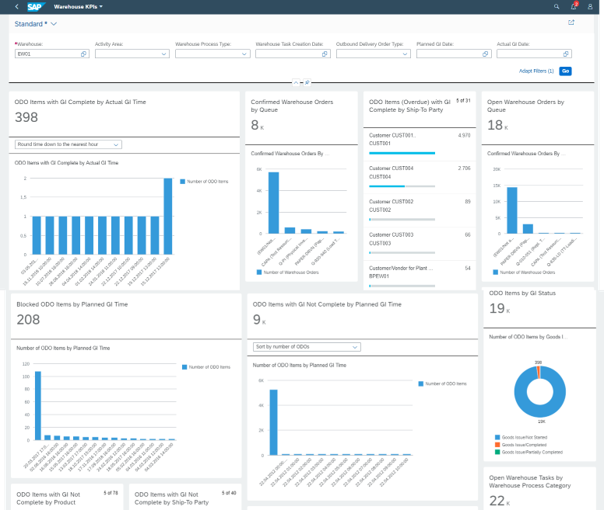The image size is (604, 510).
Task: Click the tallest bar in Open Warehouse Orders chart
Action: pyautogui.click(x=512, y=210)
